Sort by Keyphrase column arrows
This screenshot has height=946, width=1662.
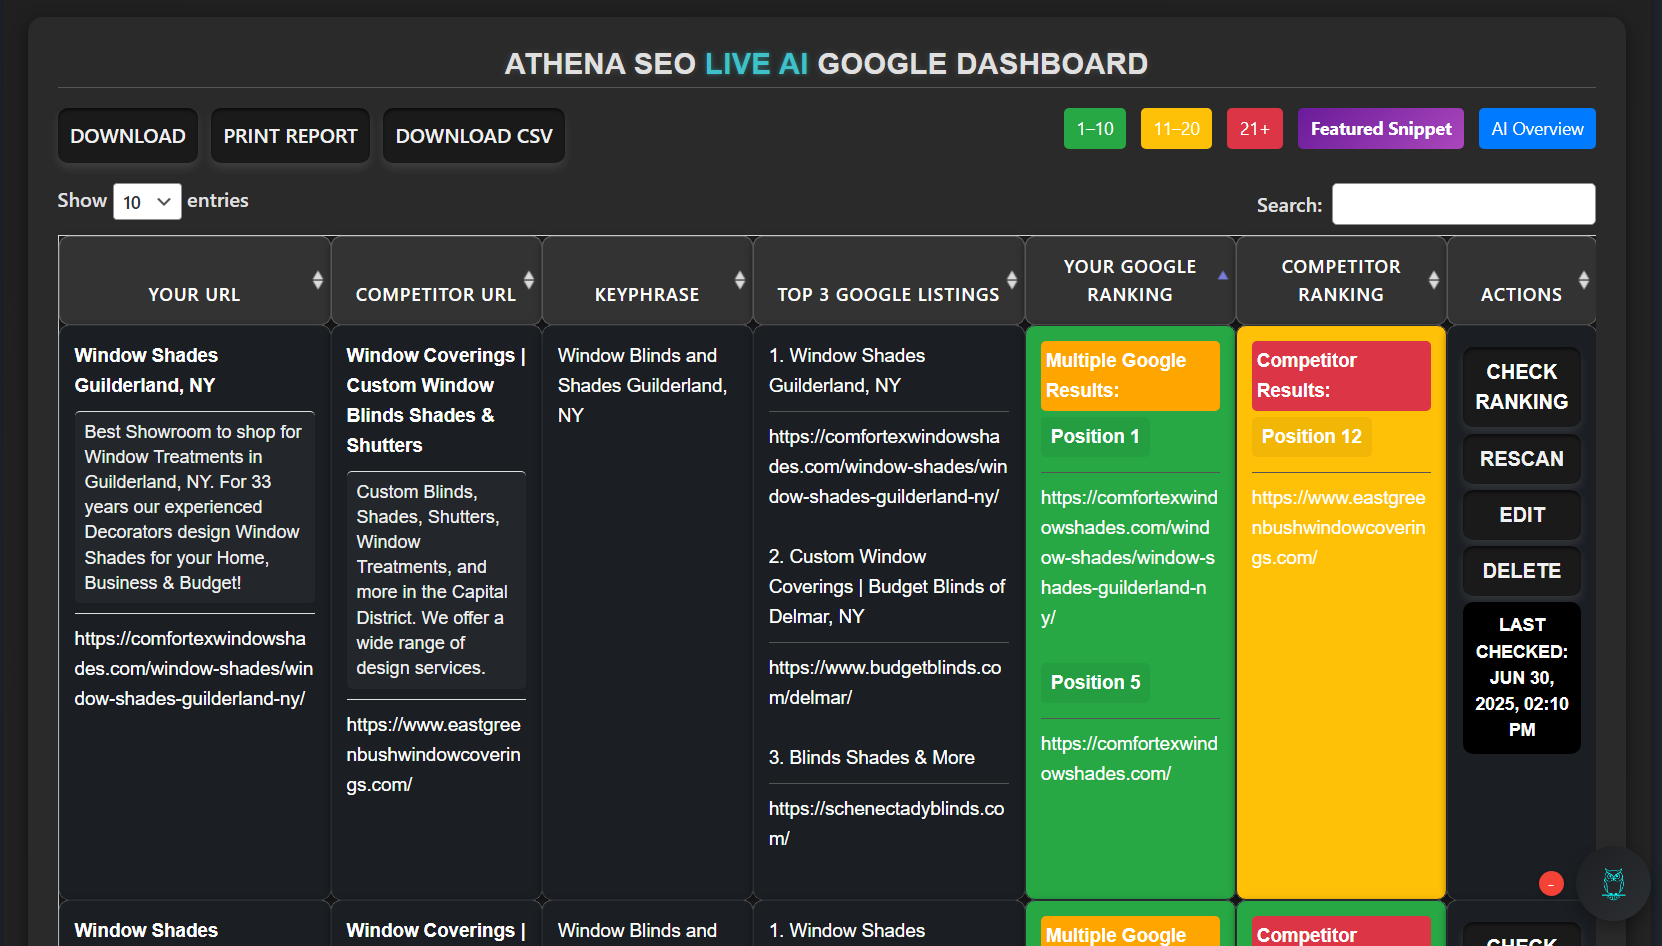coord(740,280)
